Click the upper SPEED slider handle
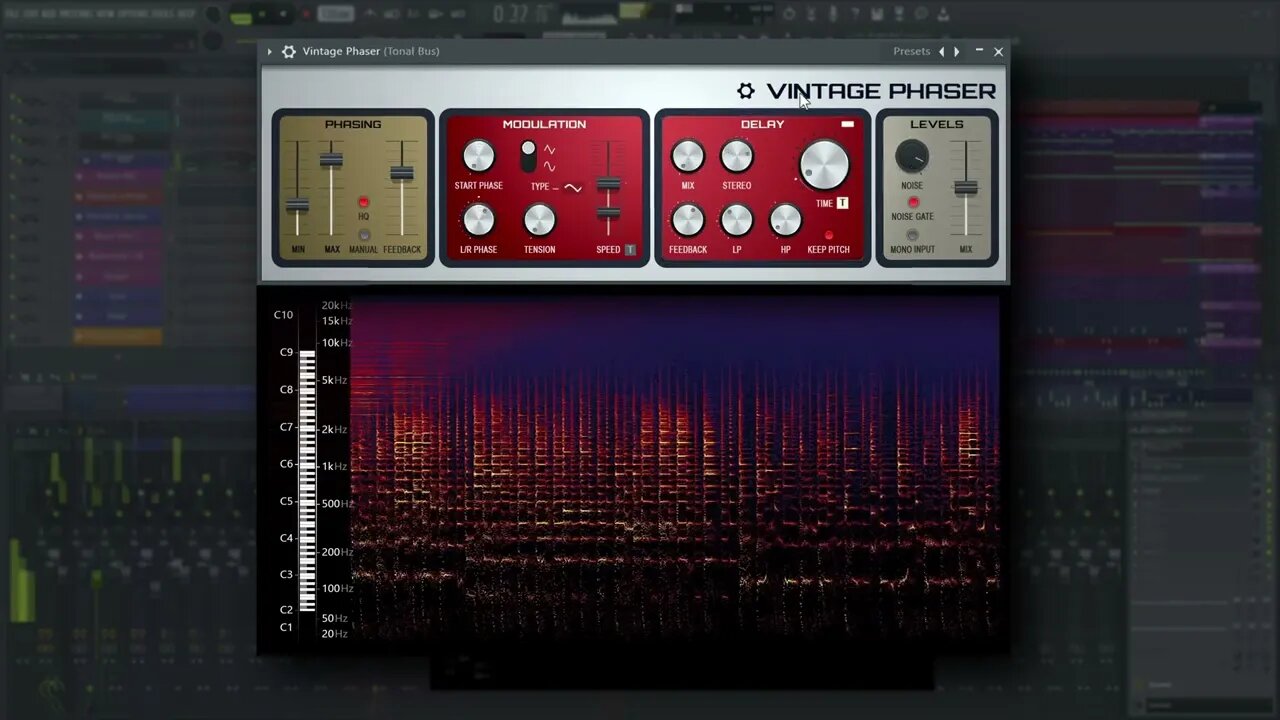This screenshot has height=720, width=1280. 608,184
